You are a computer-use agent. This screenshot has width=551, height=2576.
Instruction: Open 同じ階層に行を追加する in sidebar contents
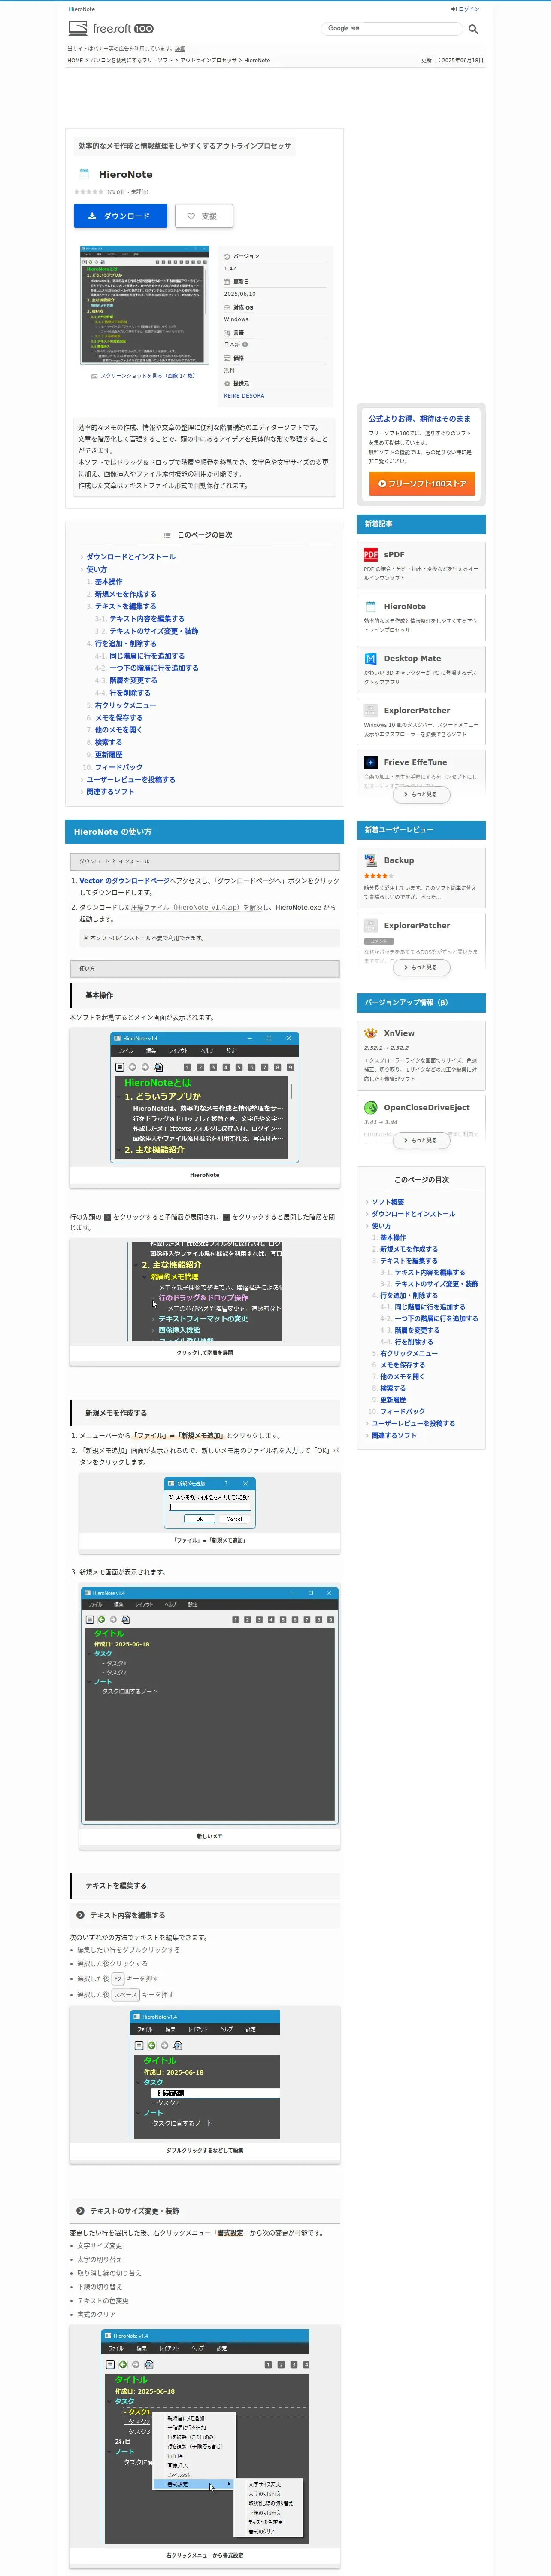(x=430, y=1307)
